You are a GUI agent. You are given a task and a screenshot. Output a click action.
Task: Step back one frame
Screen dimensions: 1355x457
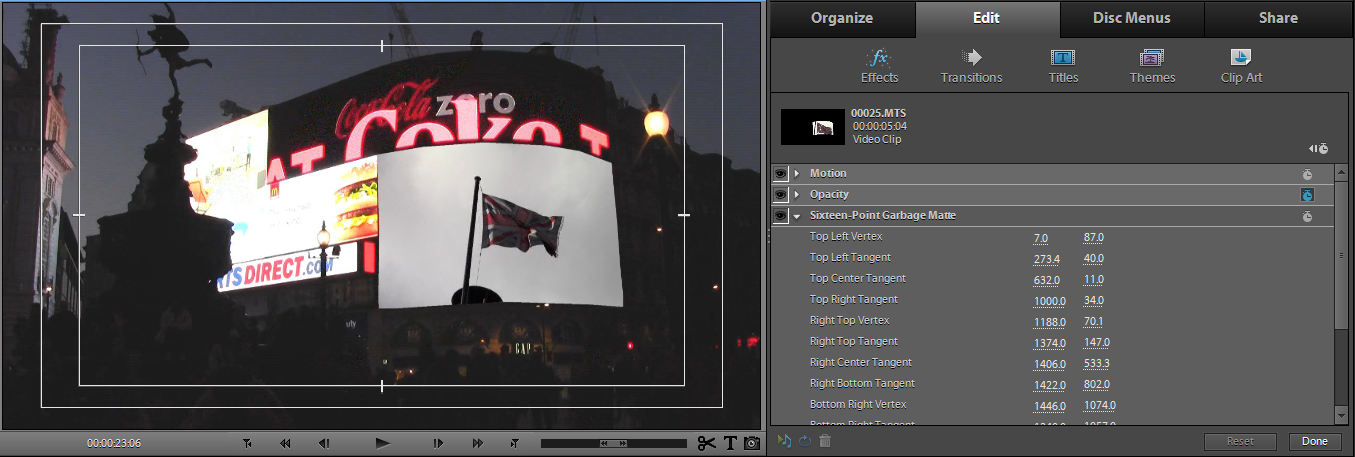(323, 443)
